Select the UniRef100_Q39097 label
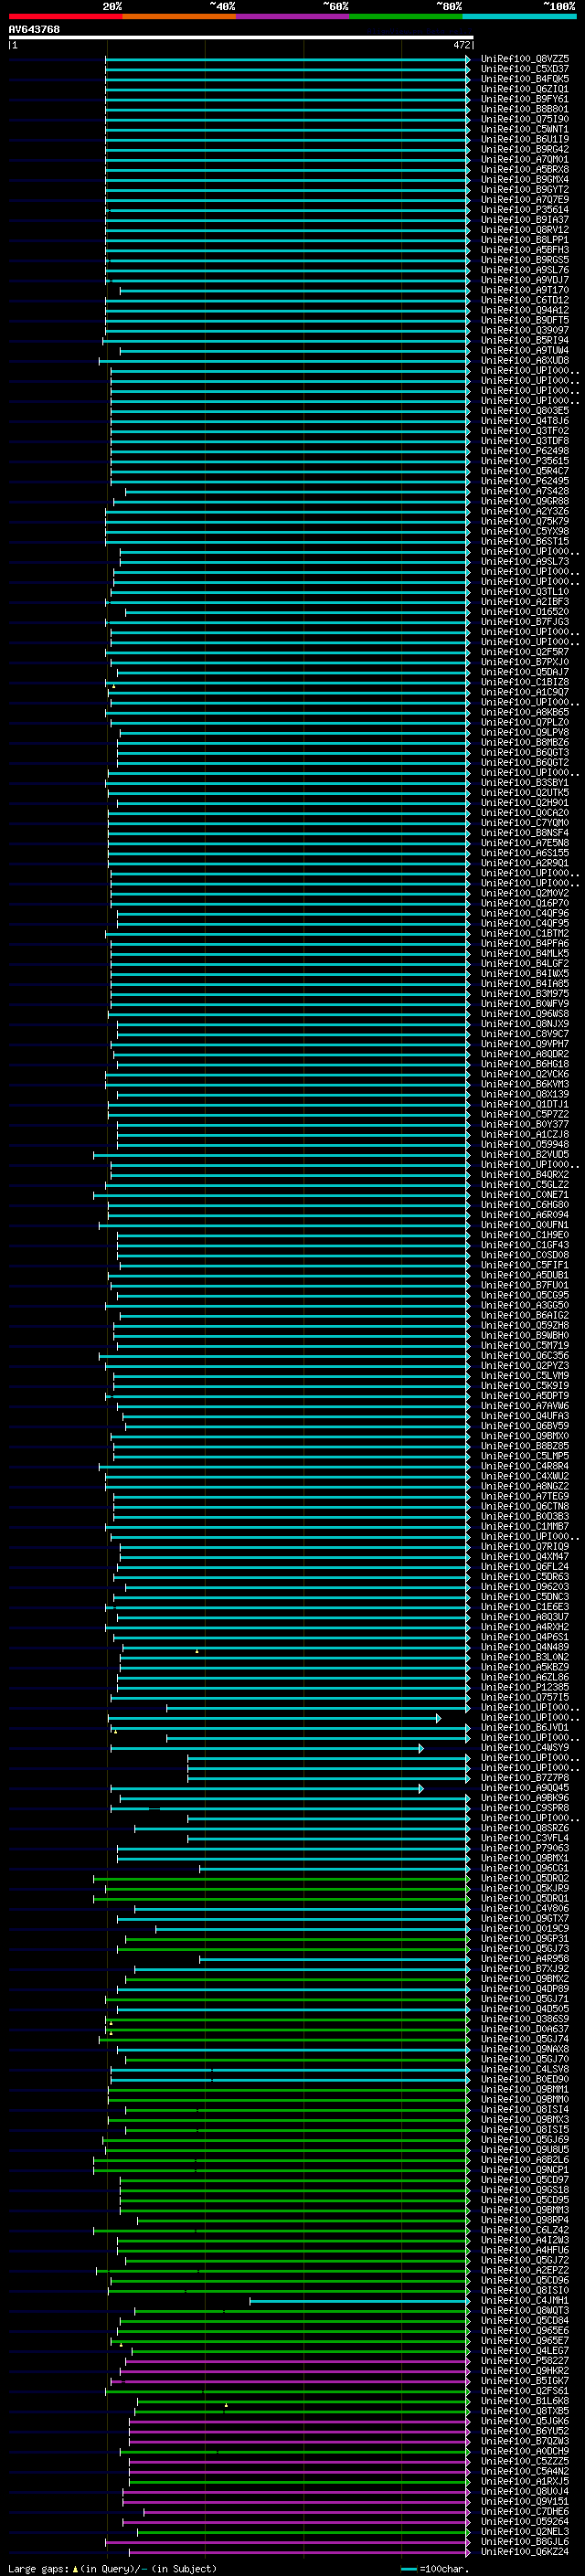The image size is (585, 2576). [x=525, y=330]
